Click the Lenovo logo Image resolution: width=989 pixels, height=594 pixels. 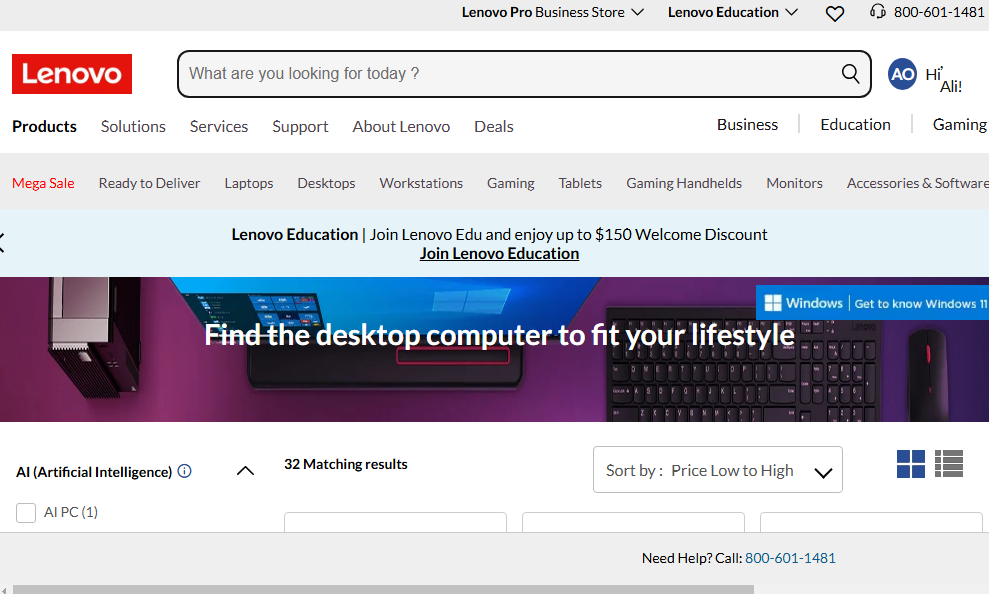[72, 74]
